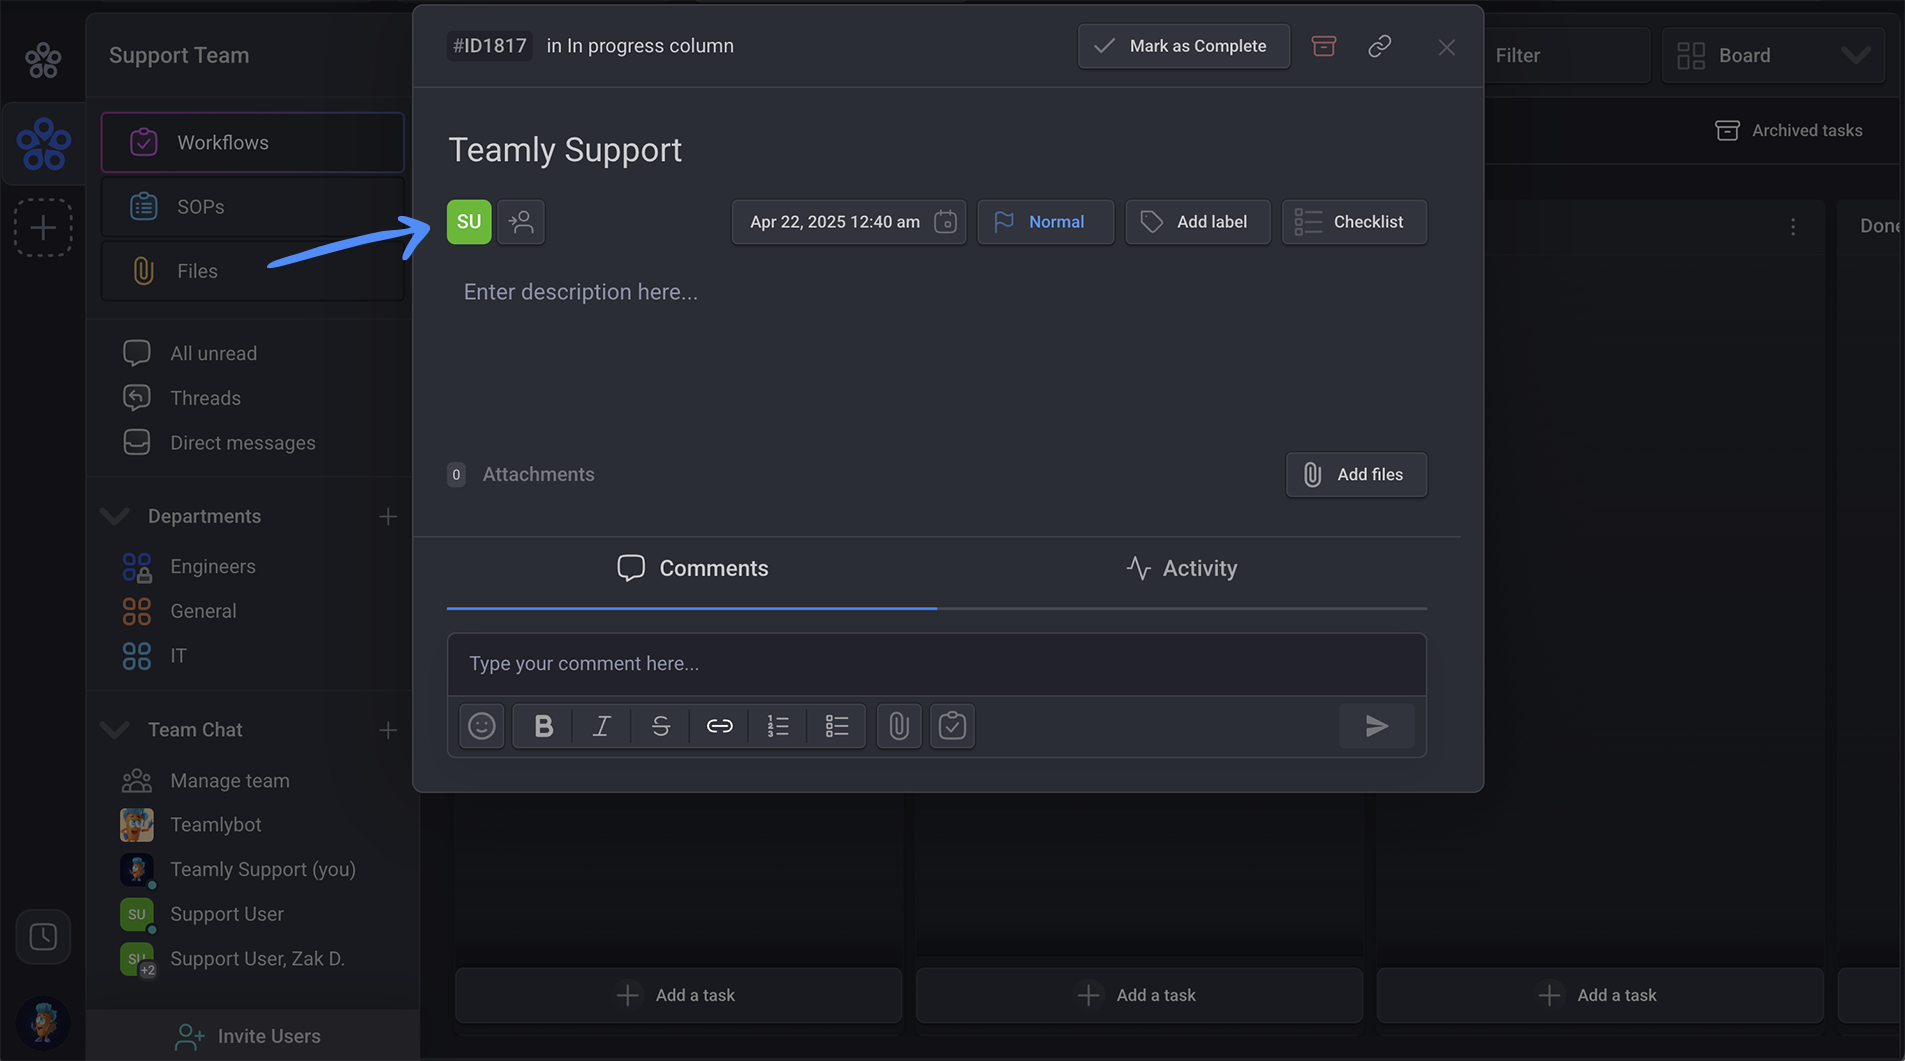The image size is (1905, 1061).
Task: Add a new department with plus icon
Action: pyautogui.click(x=388, y=516)
